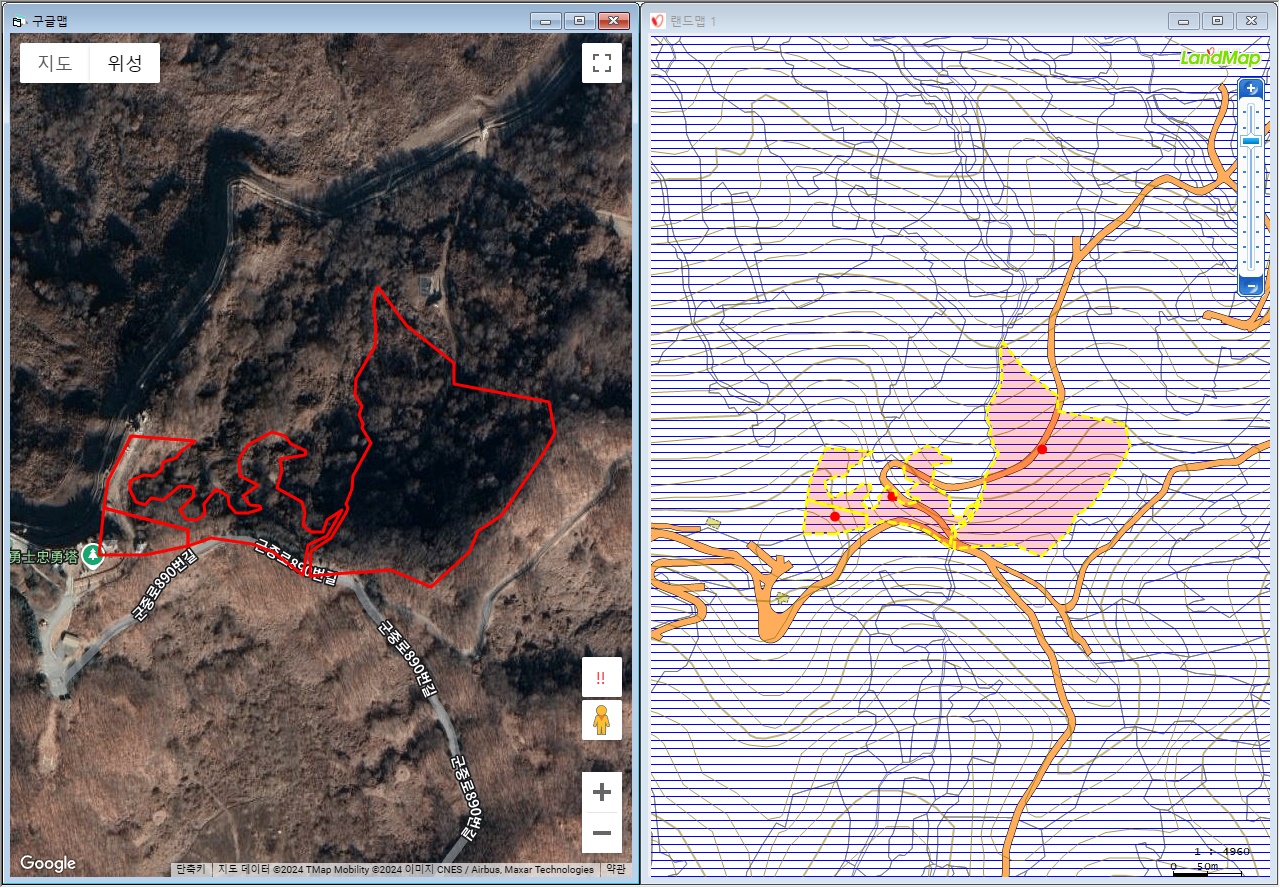This screenshot has height=888, width=1280.
Task: Minimize the 랜드맵 1 window
Action: tap(1184, 21)
